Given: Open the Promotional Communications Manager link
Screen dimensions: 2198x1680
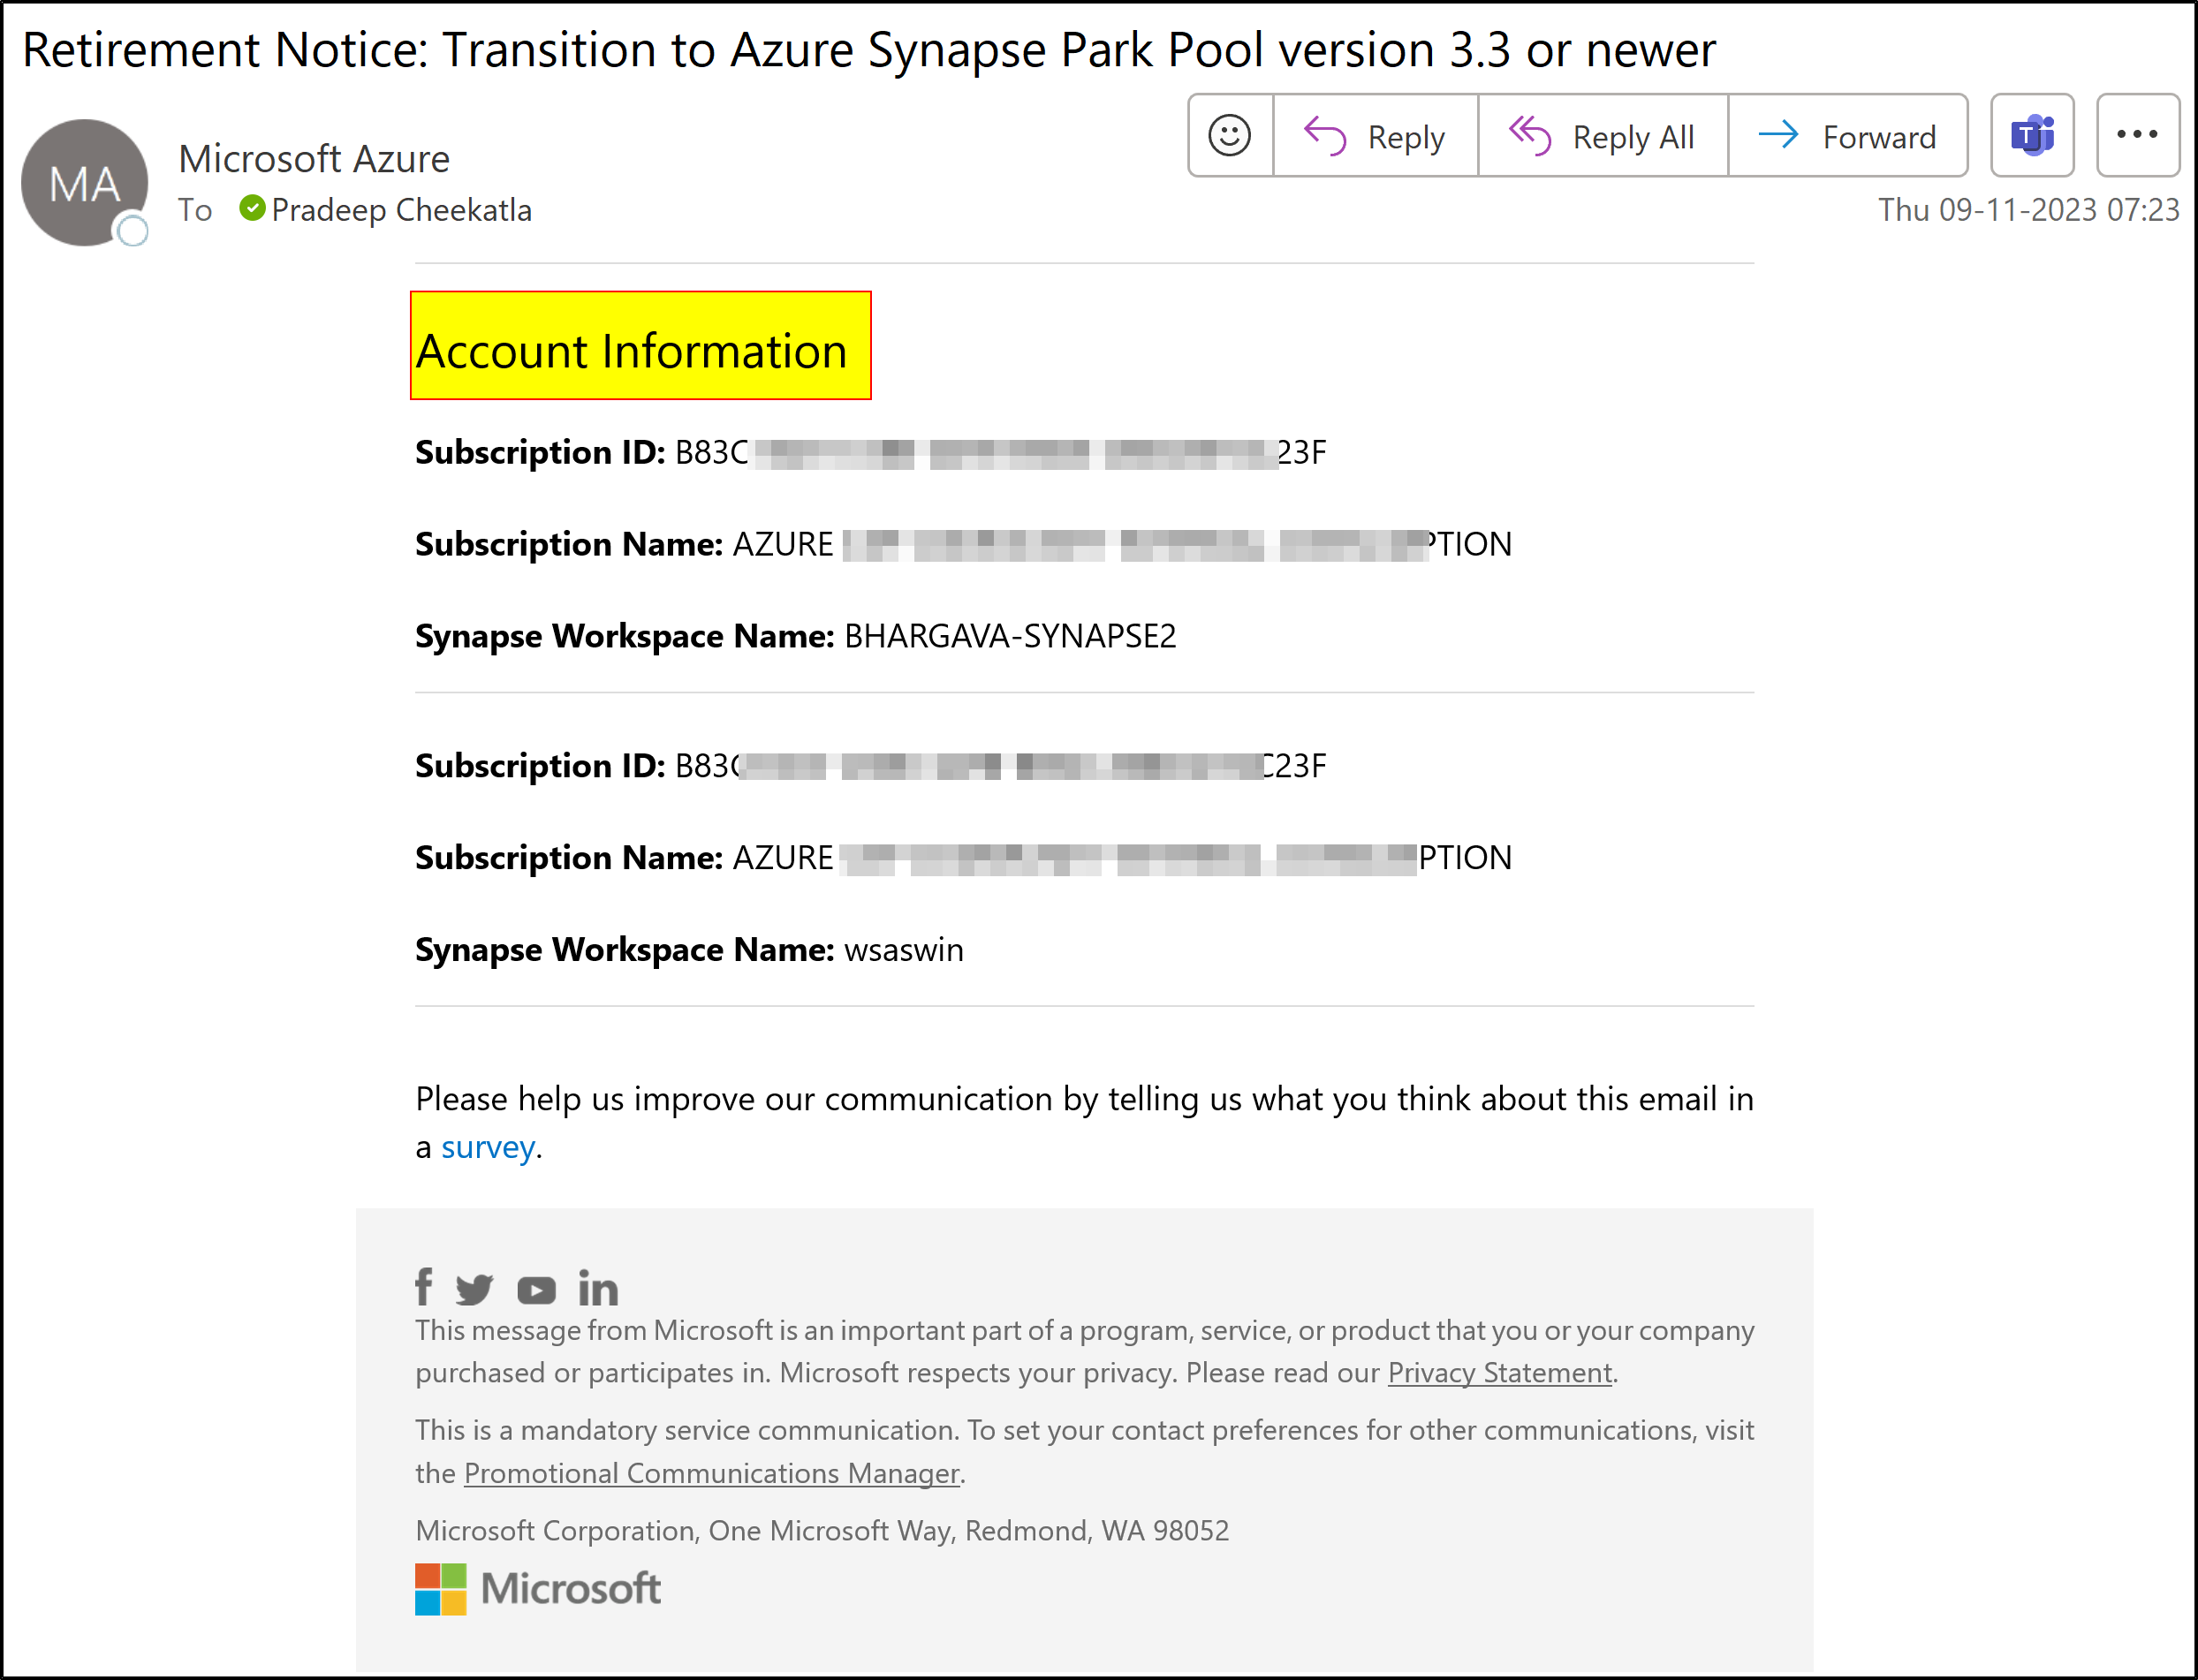Looking at the screenshot, I should pyautogui.click(x=711, y=1472).
